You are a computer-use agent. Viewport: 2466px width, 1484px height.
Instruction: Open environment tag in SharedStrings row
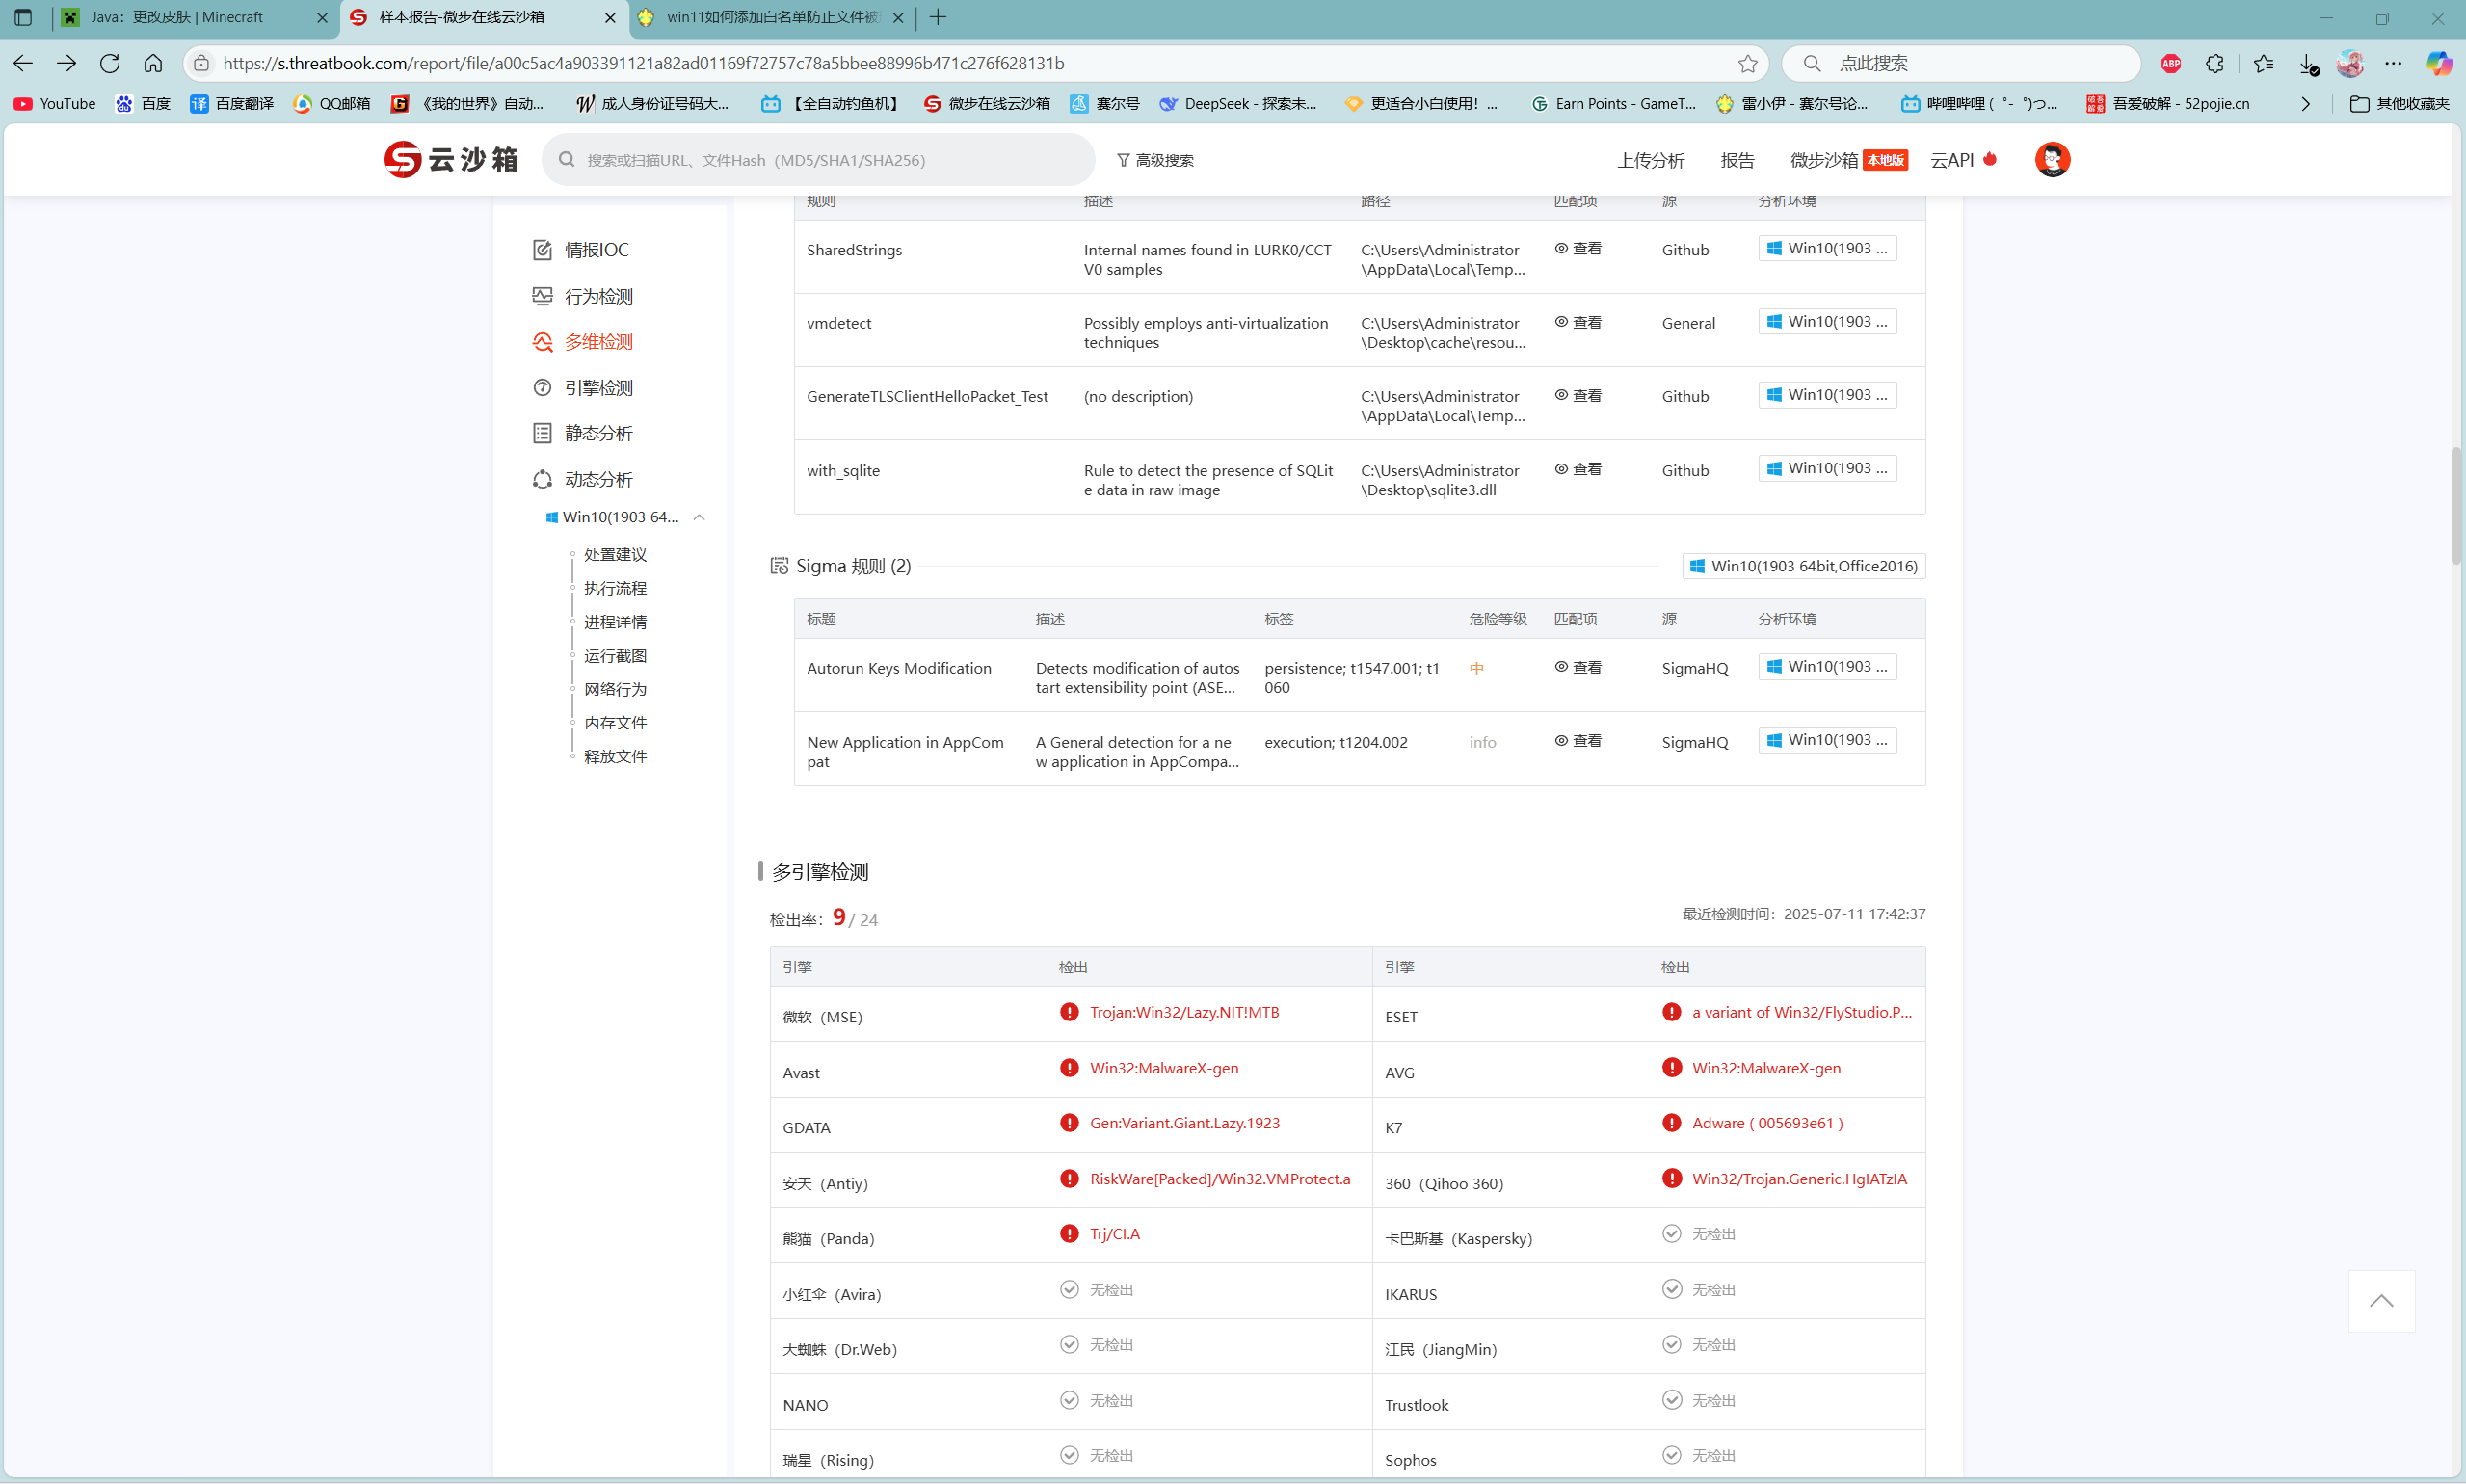pyautogui.click(x=1827, y=248)
